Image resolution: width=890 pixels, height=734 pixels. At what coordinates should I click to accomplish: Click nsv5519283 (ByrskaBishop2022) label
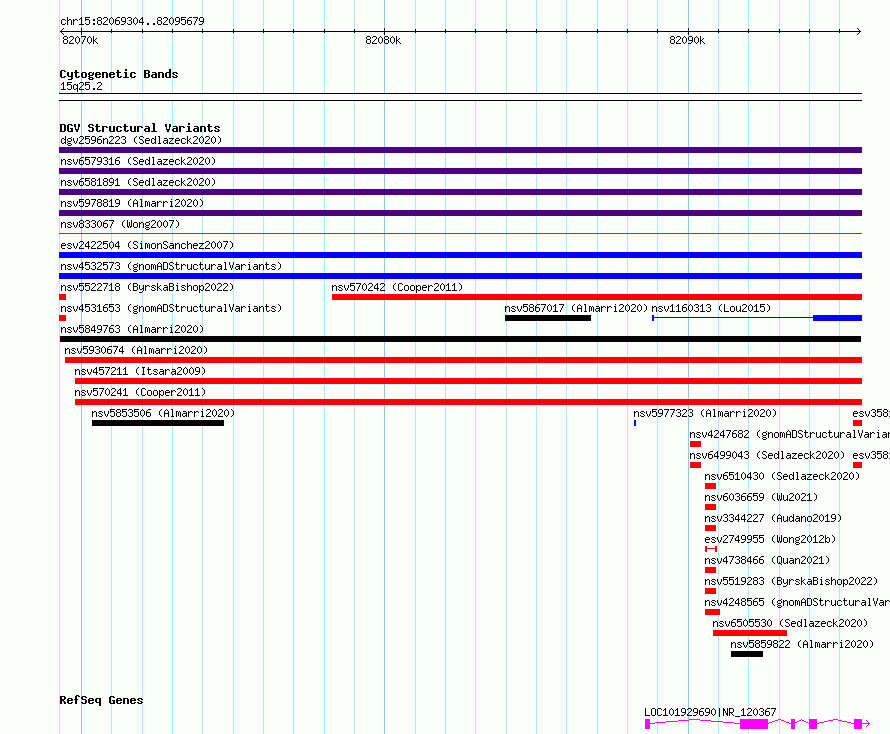tap(791, 581)
